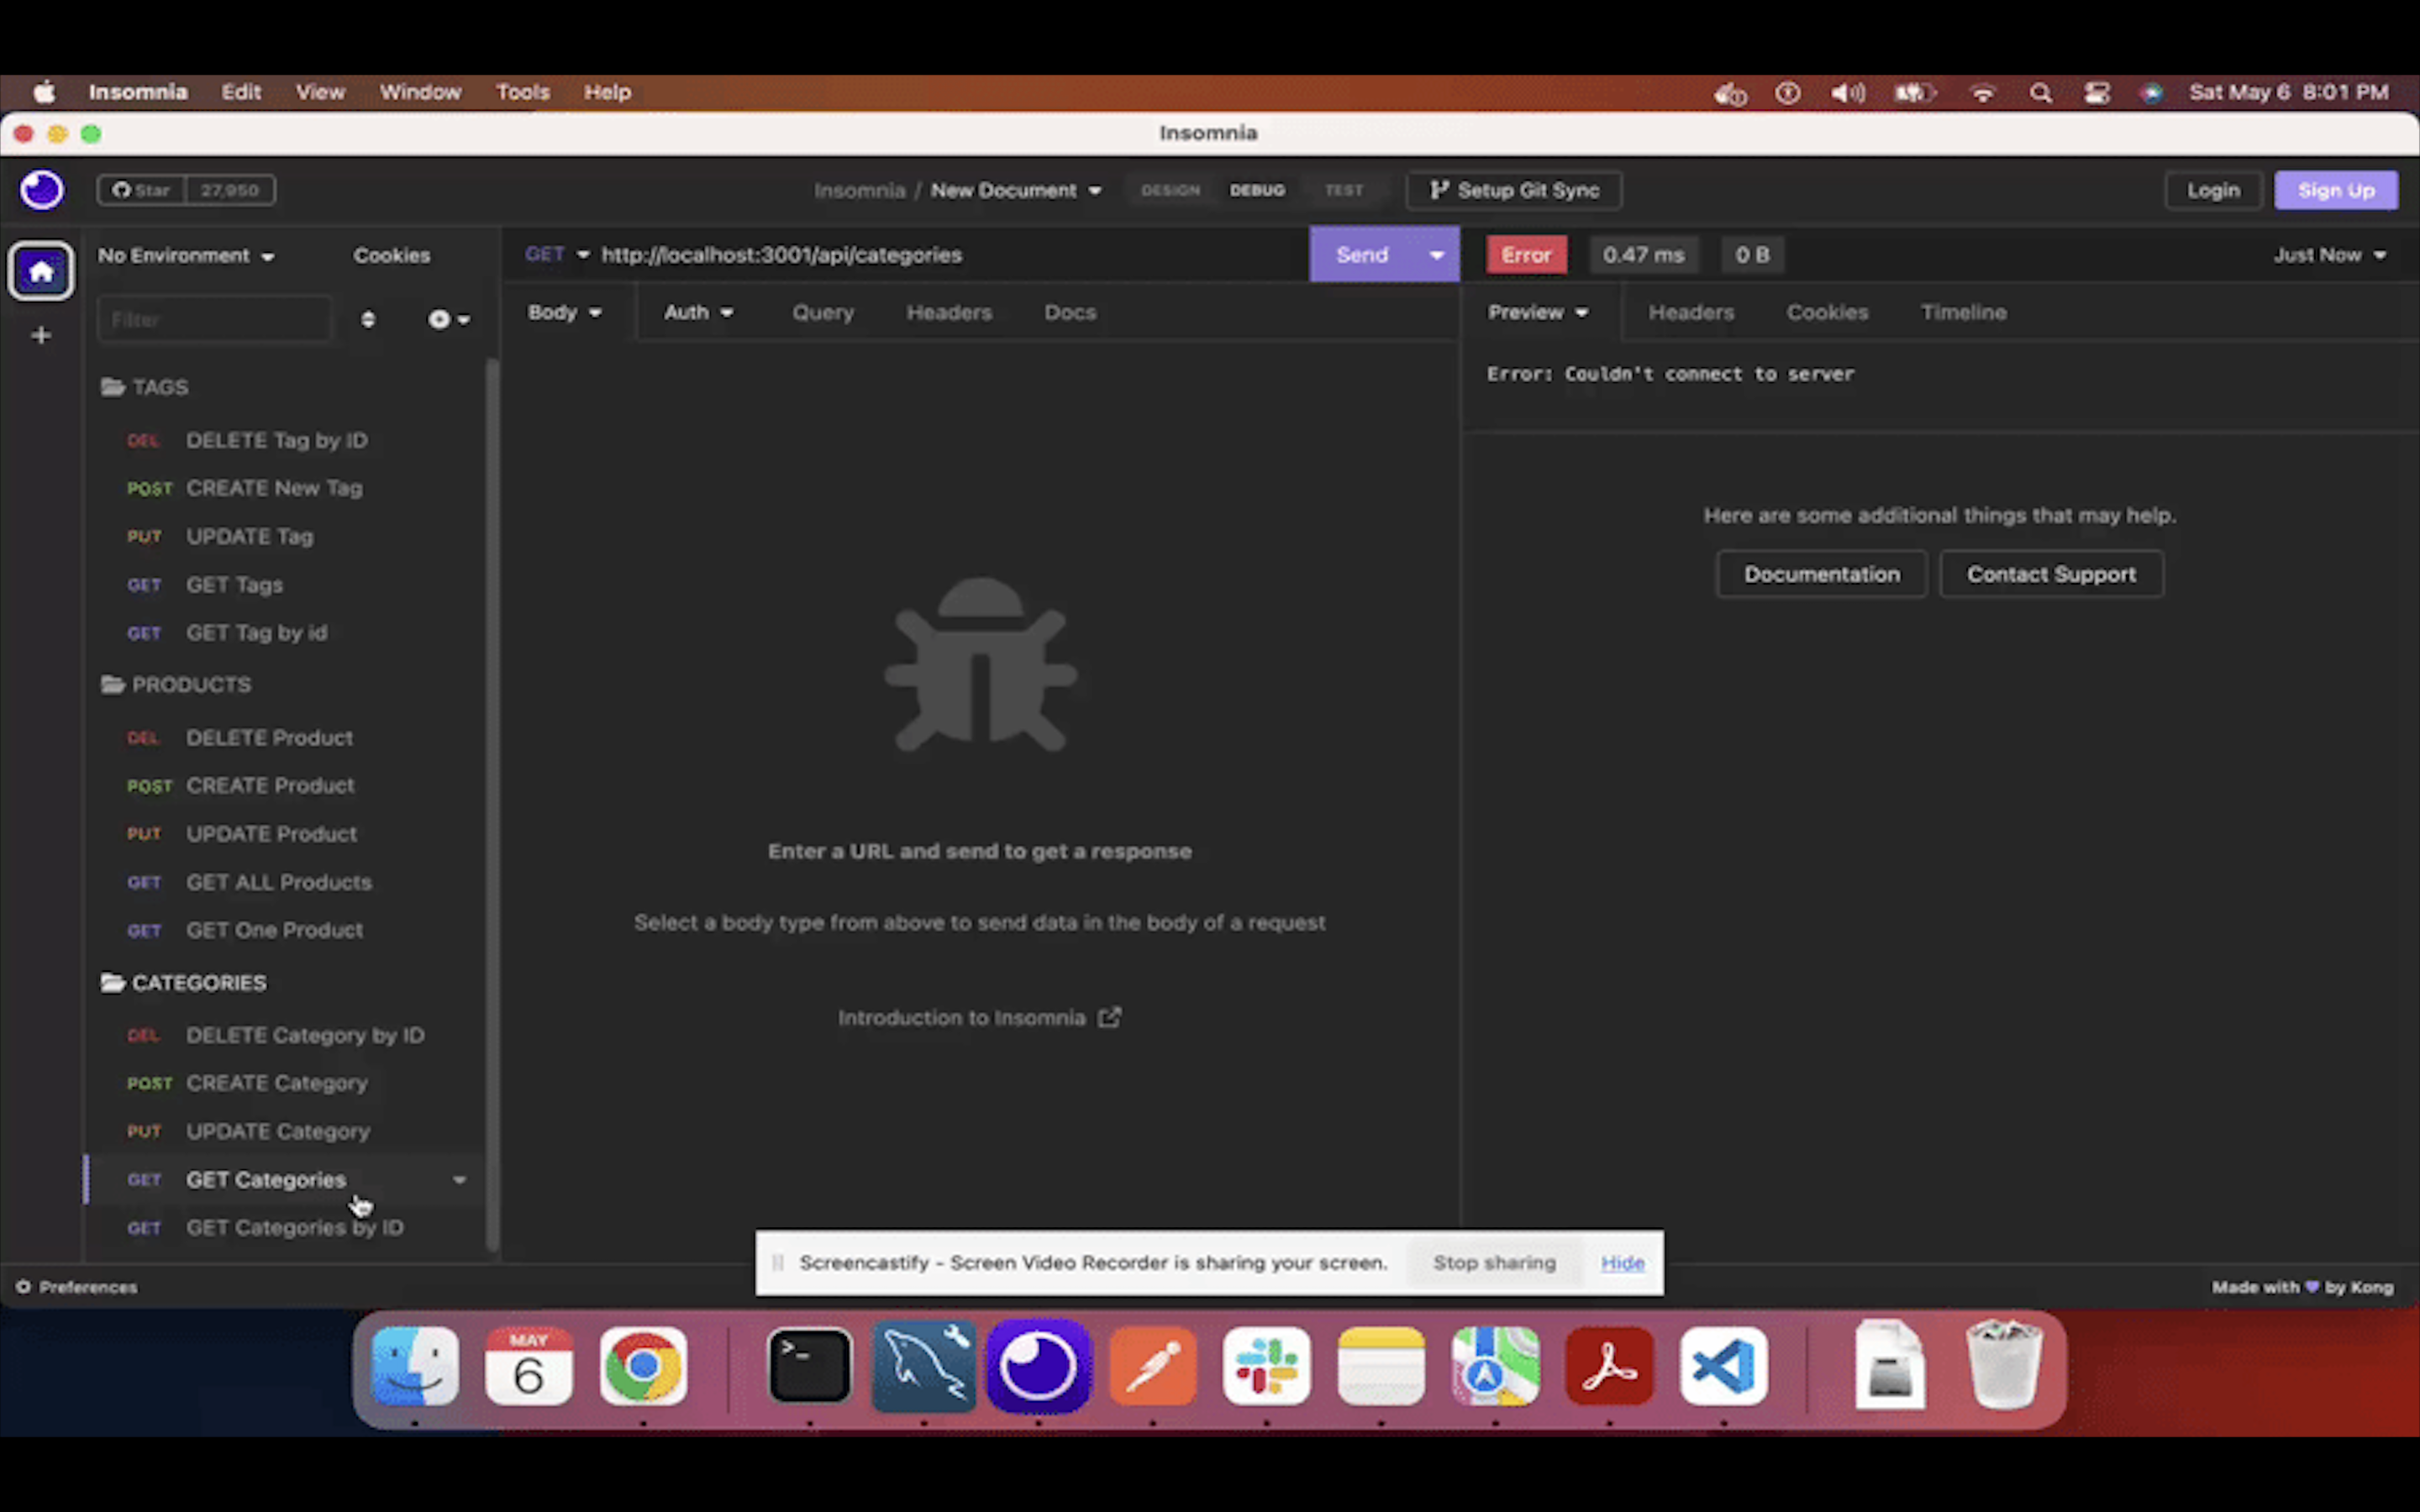Click the sort order icon beside Filter

click(368, 319)
